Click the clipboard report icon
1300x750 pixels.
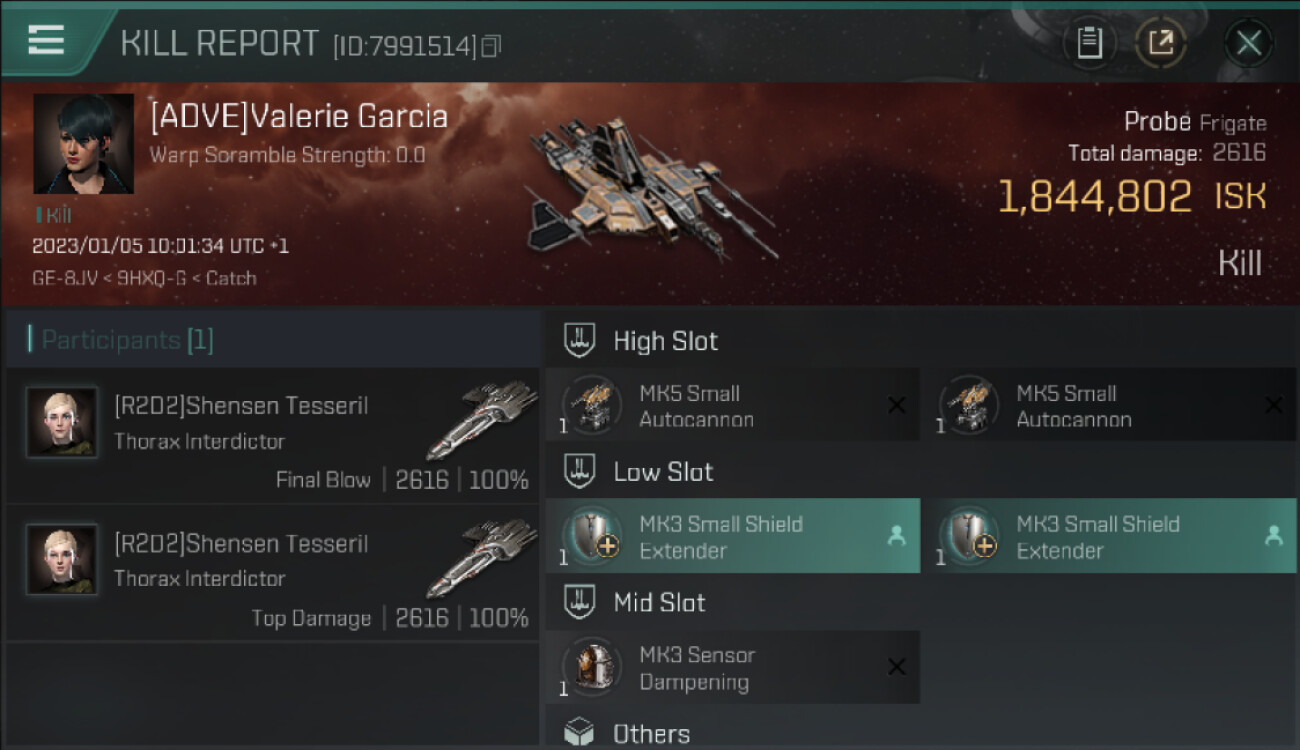tap(1089, 43)
